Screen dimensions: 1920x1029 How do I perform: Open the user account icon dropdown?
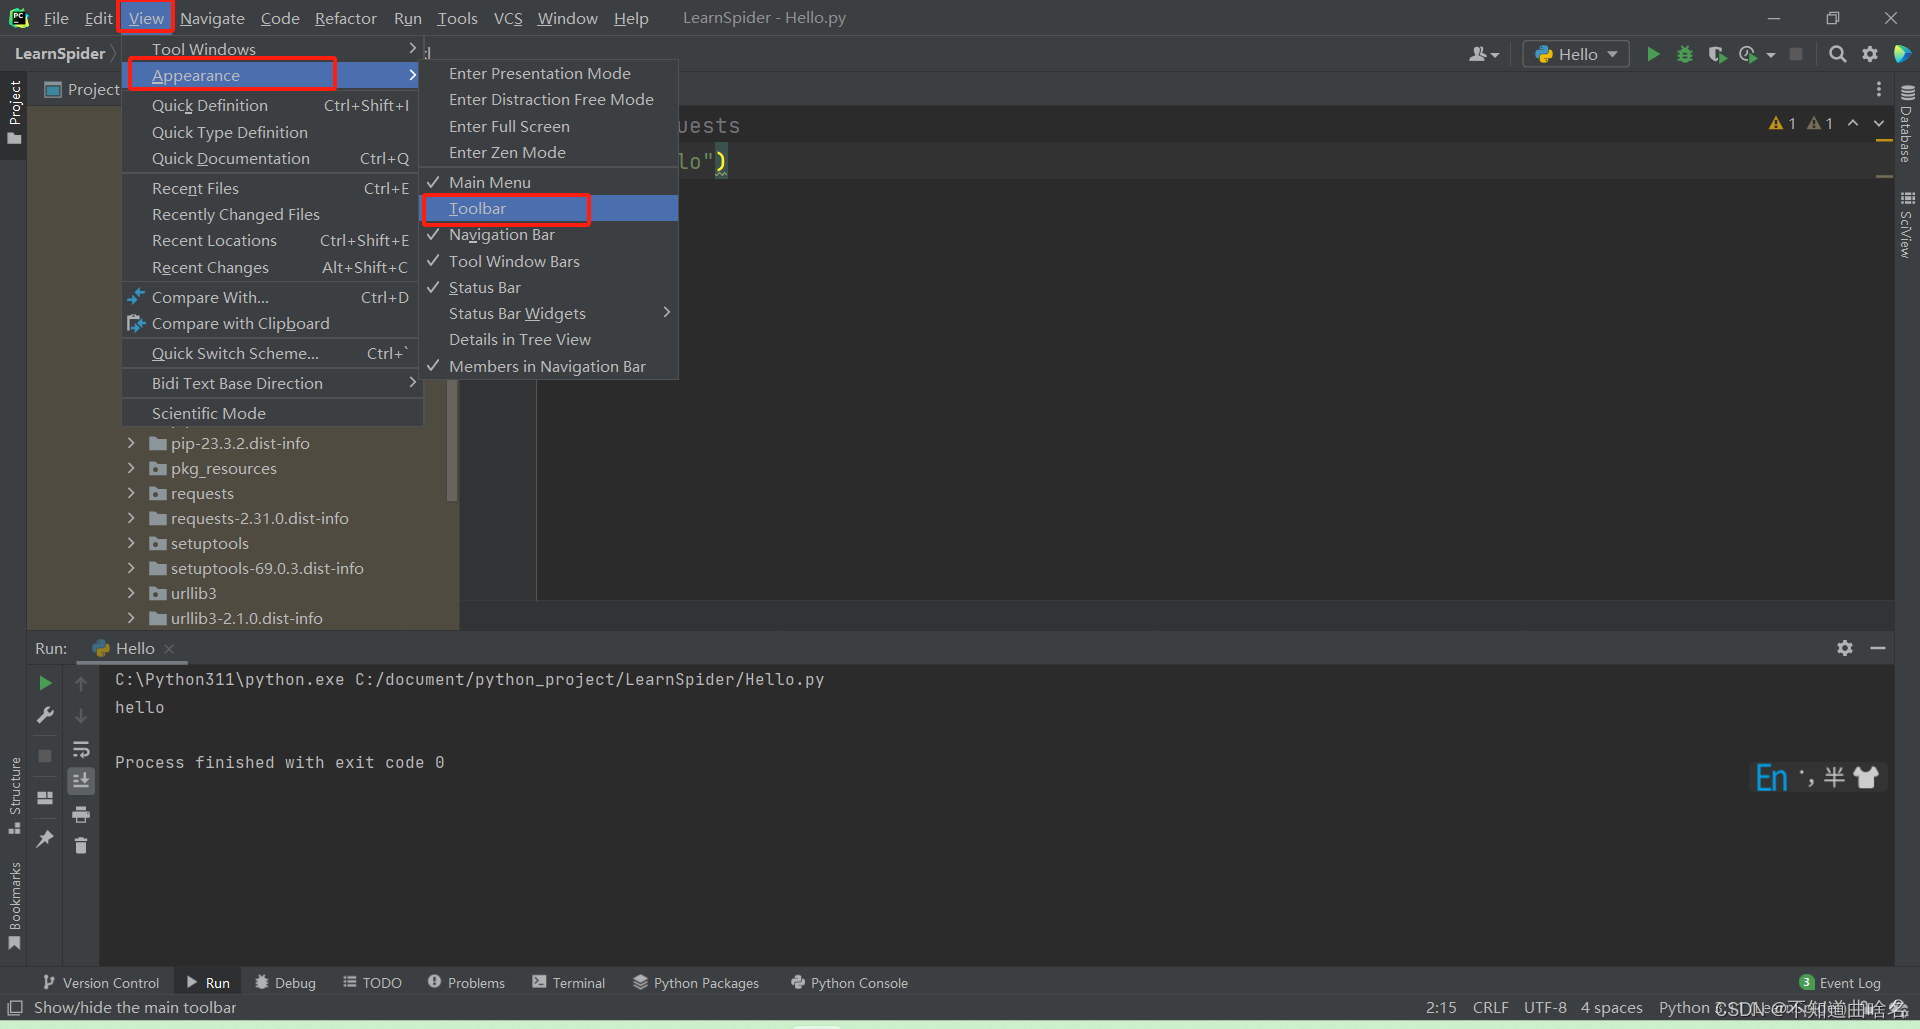[1484, 54]
